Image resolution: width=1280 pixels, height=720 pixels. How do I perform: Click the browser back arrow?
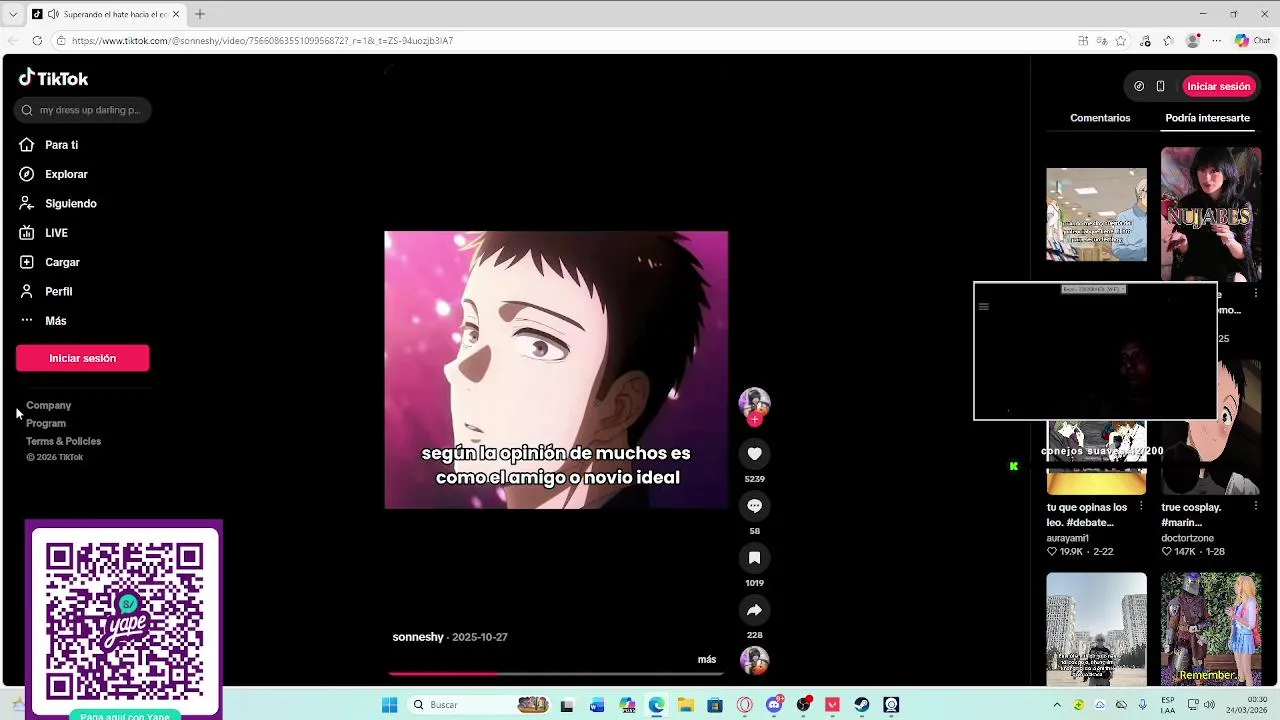[12, 41]
